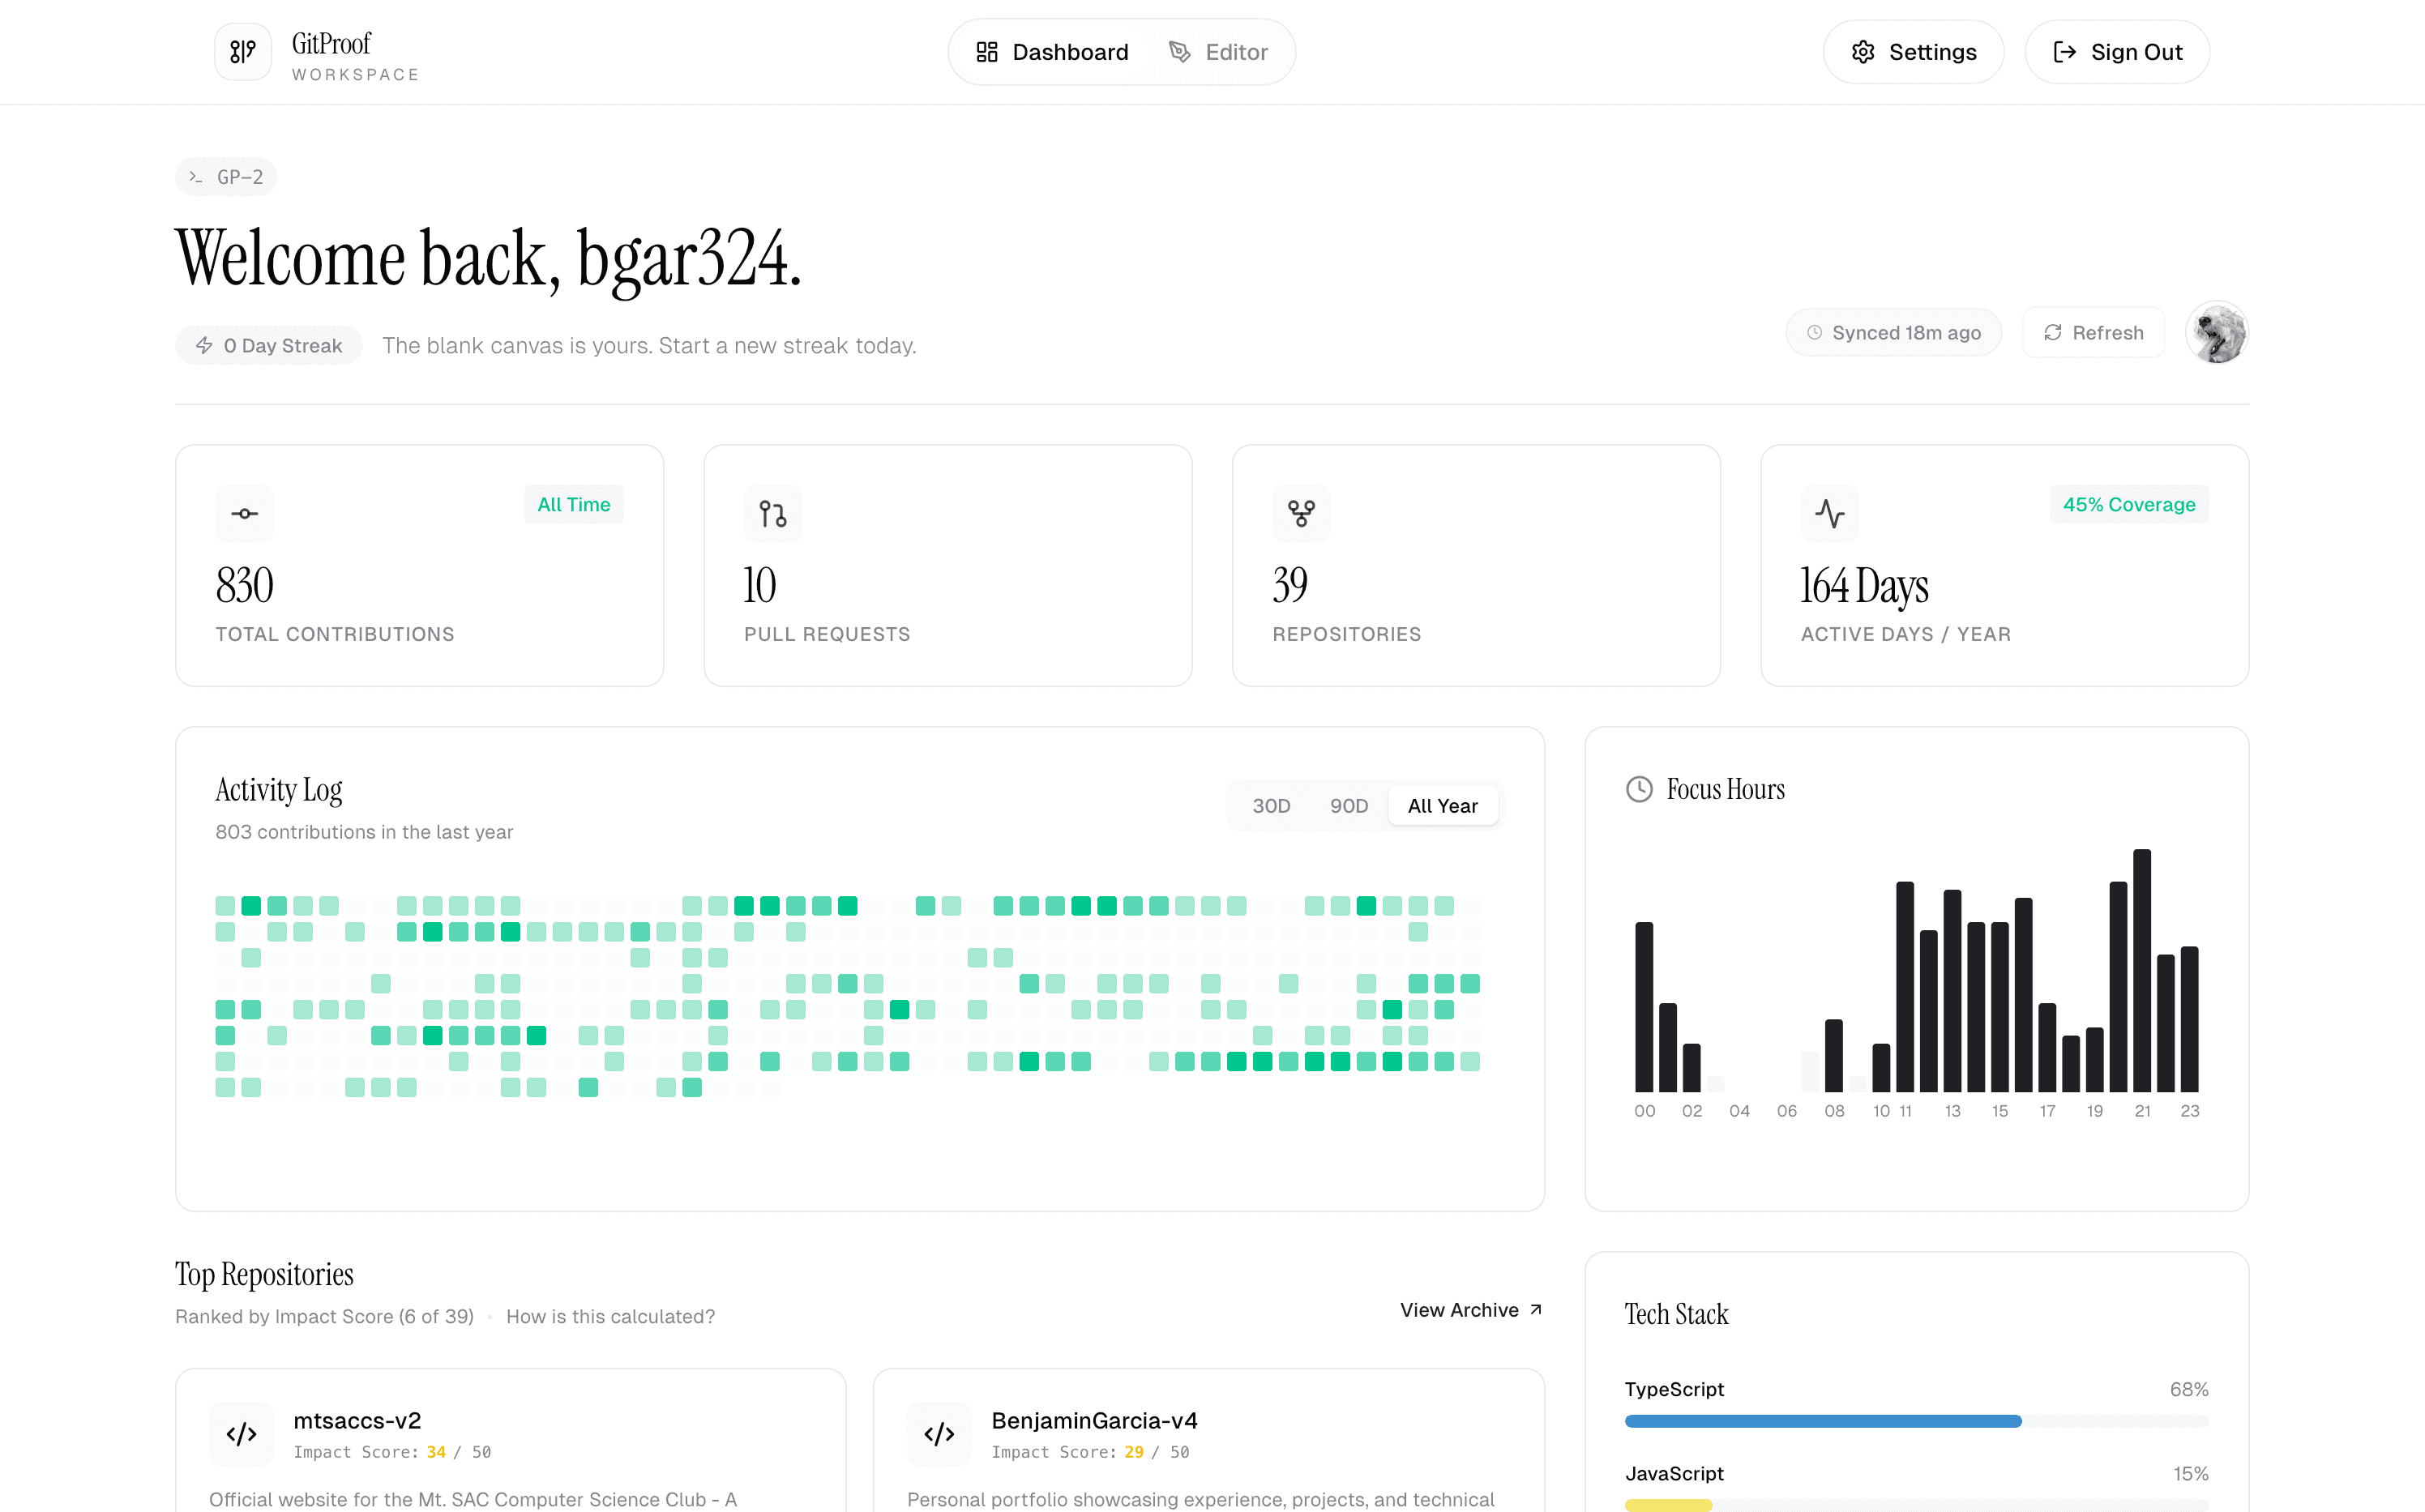Viewport: 2425px width, 1512px height.
Task: Click the 45% Coverage badge
Action: coord(2128,504)
